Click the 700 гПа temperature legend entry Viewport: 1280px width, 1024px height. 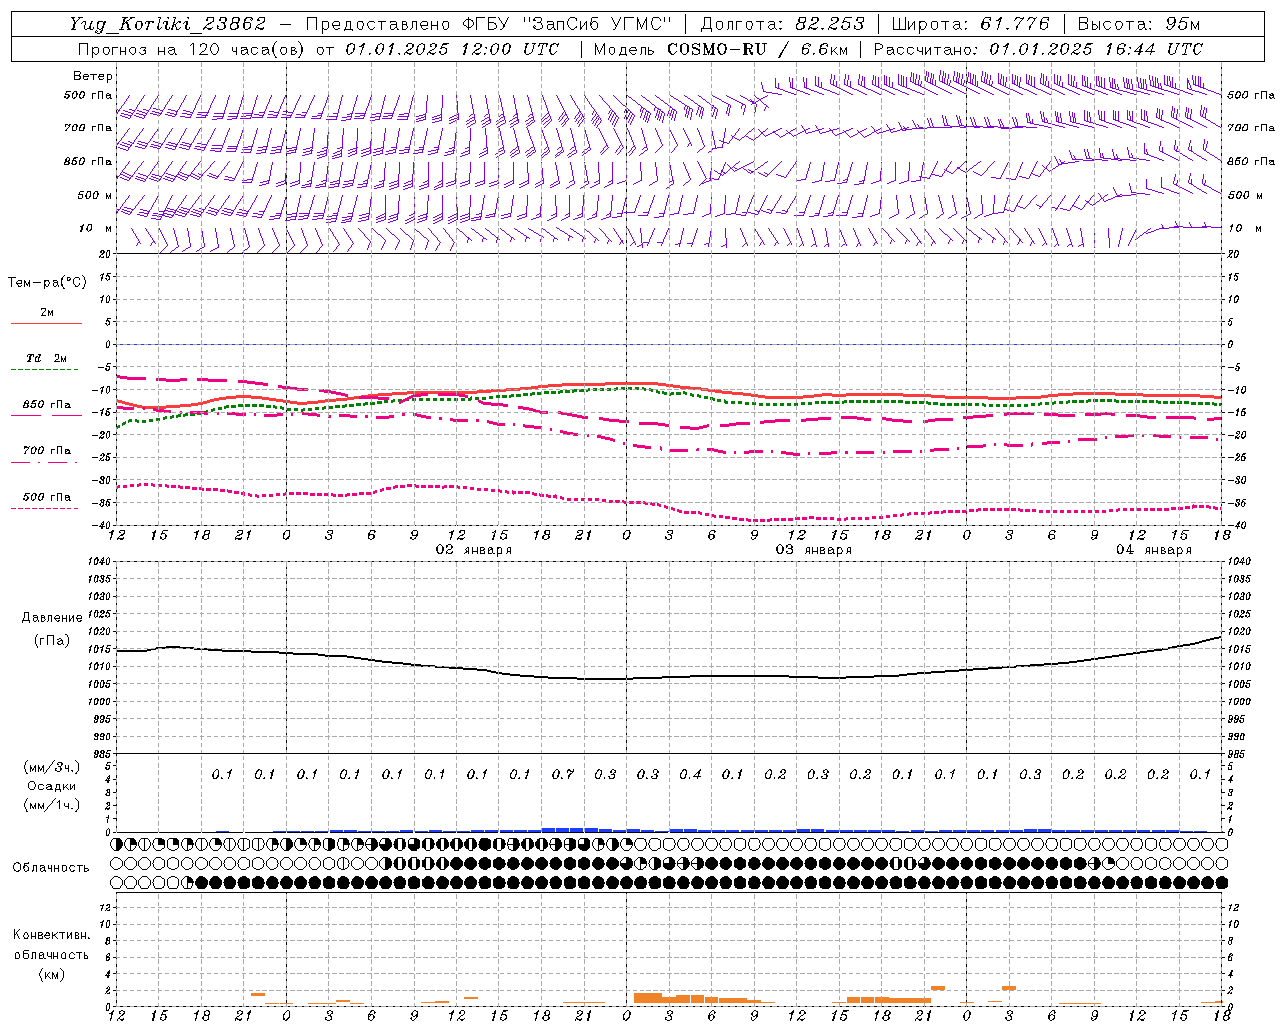47,451
